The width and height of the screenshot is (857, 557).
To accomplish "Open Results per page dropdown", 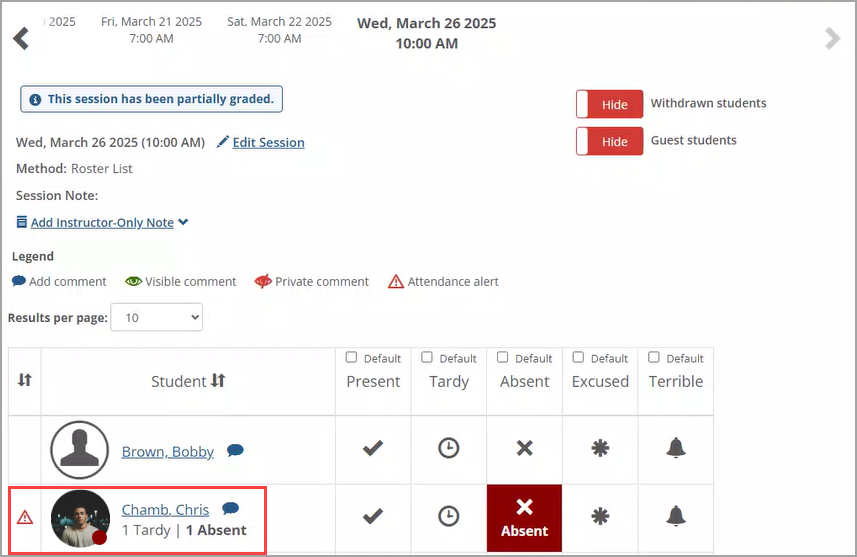I will click(x=157, y=317).
